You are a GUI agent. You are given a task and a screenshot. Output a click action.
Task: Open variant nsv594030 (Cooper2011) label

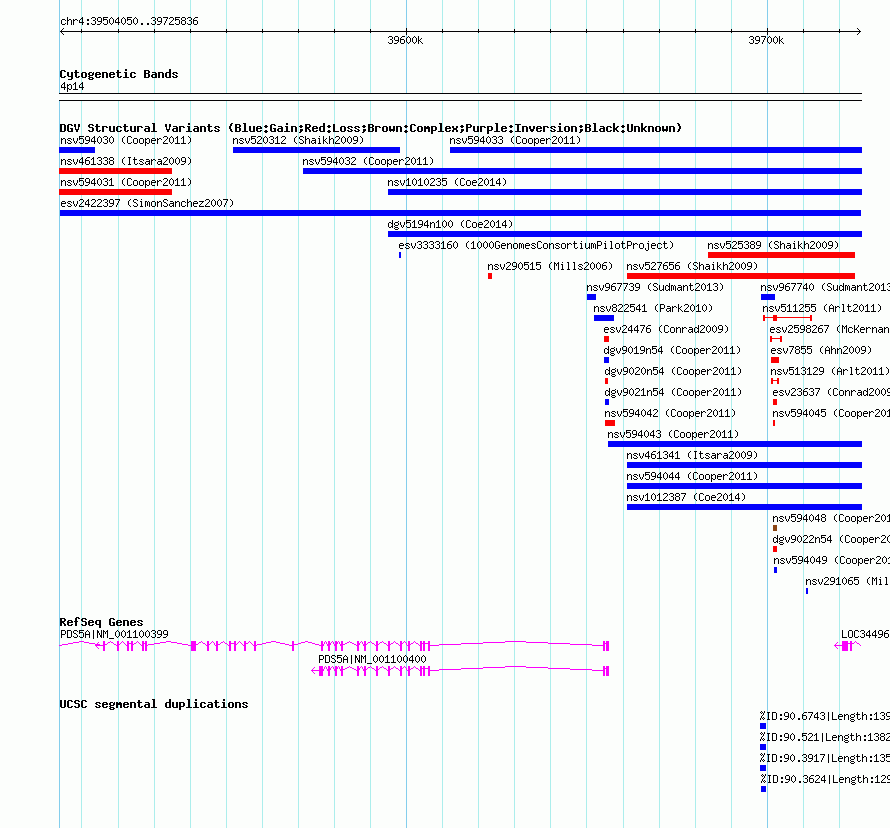[x=126, y=140]
